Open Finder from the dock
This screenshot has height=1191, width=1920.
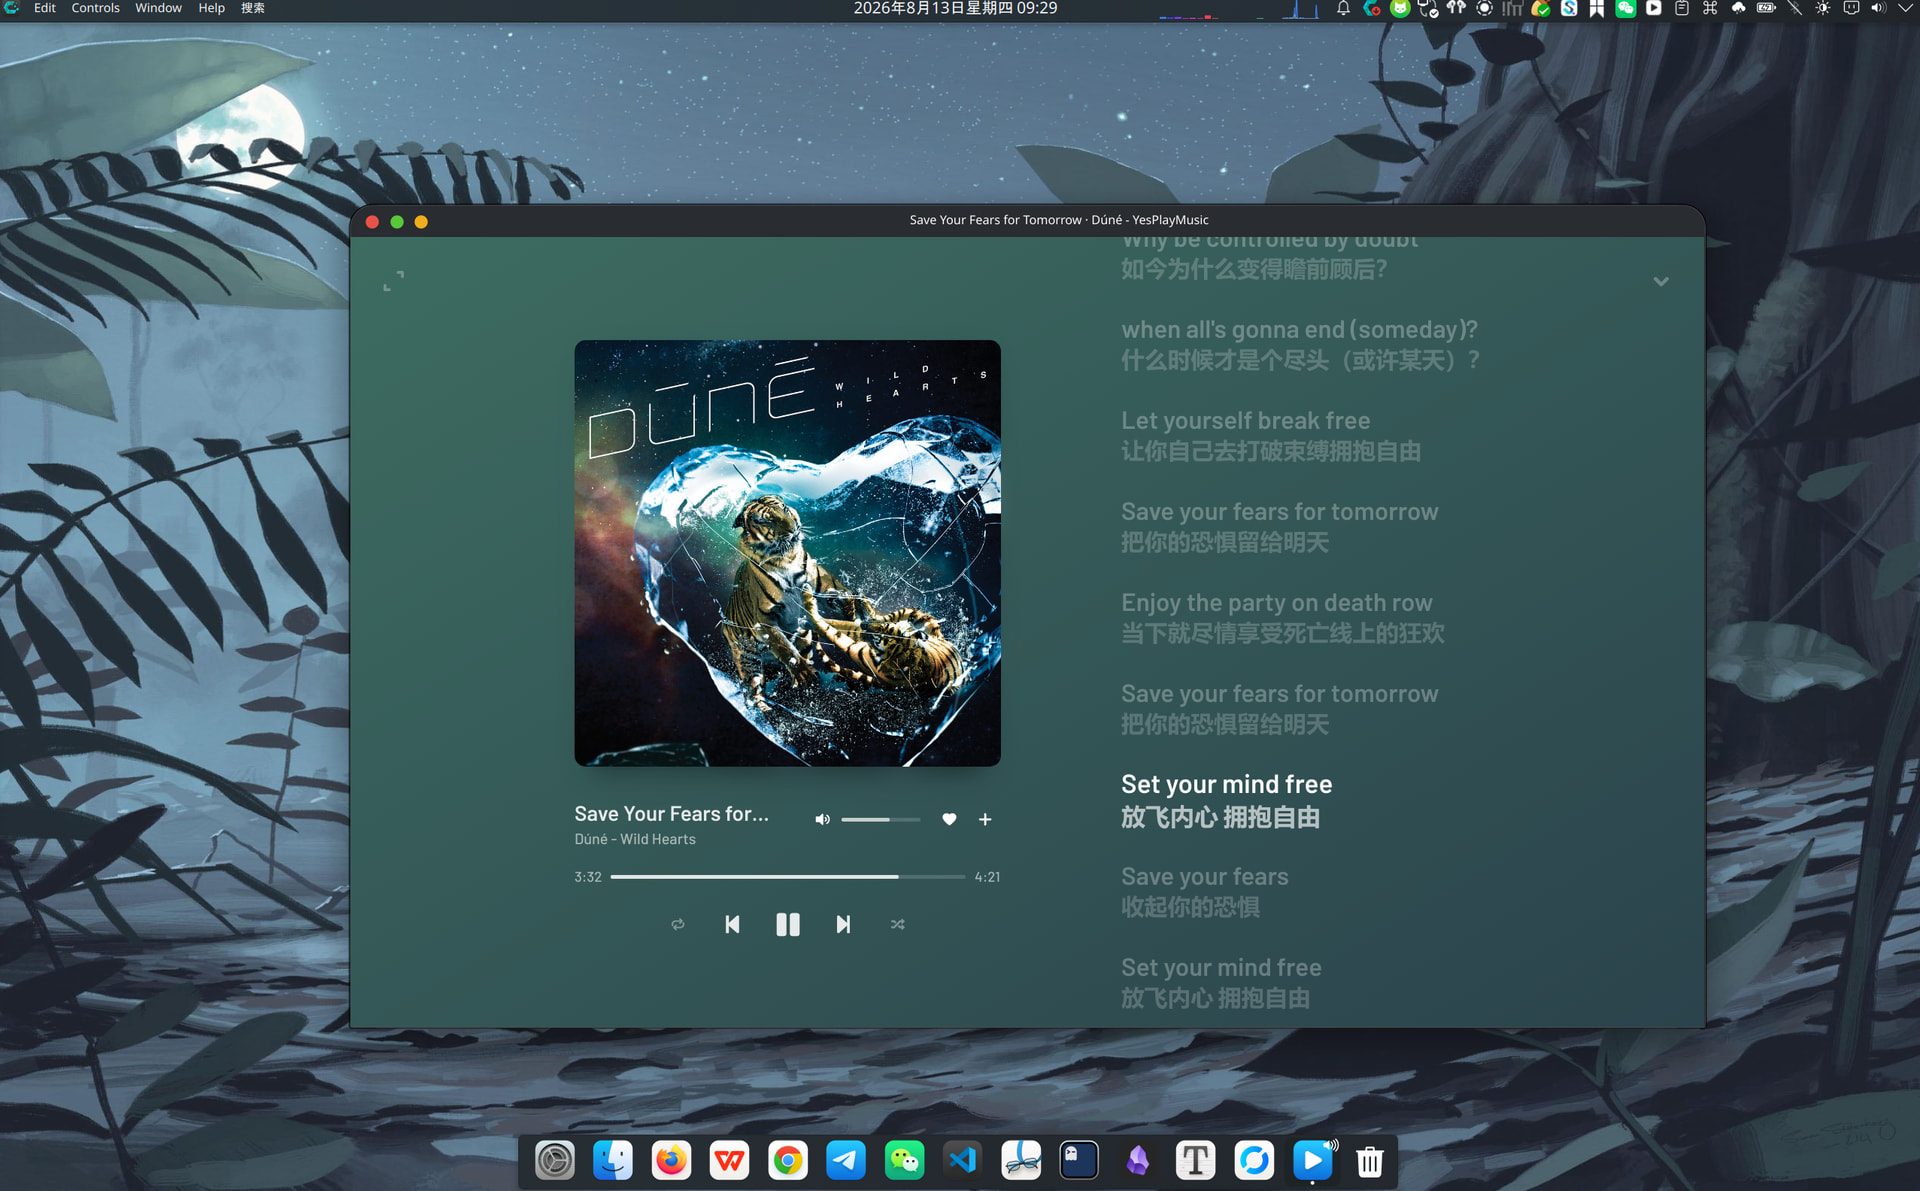pos(613,1160)
